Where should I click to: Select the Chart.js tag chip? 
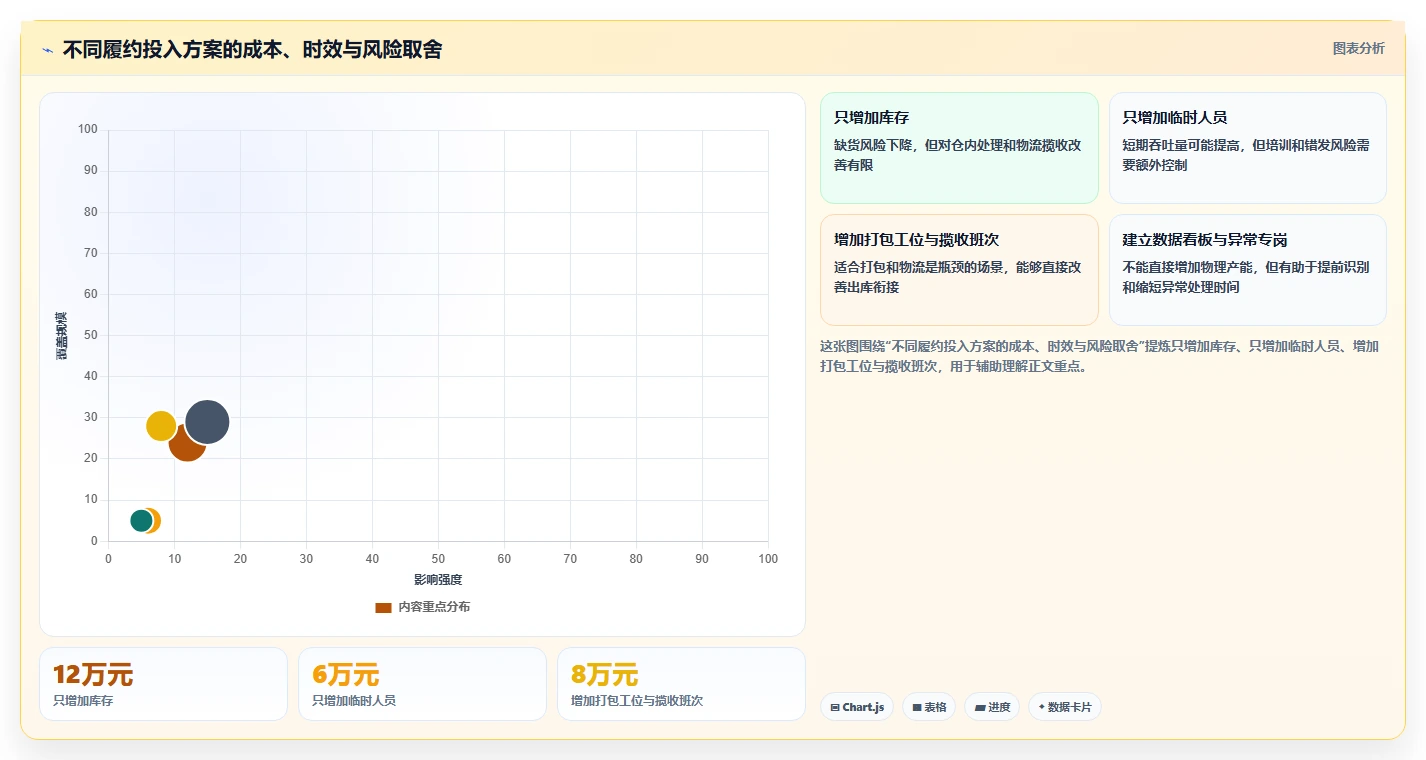coord(857,707)
